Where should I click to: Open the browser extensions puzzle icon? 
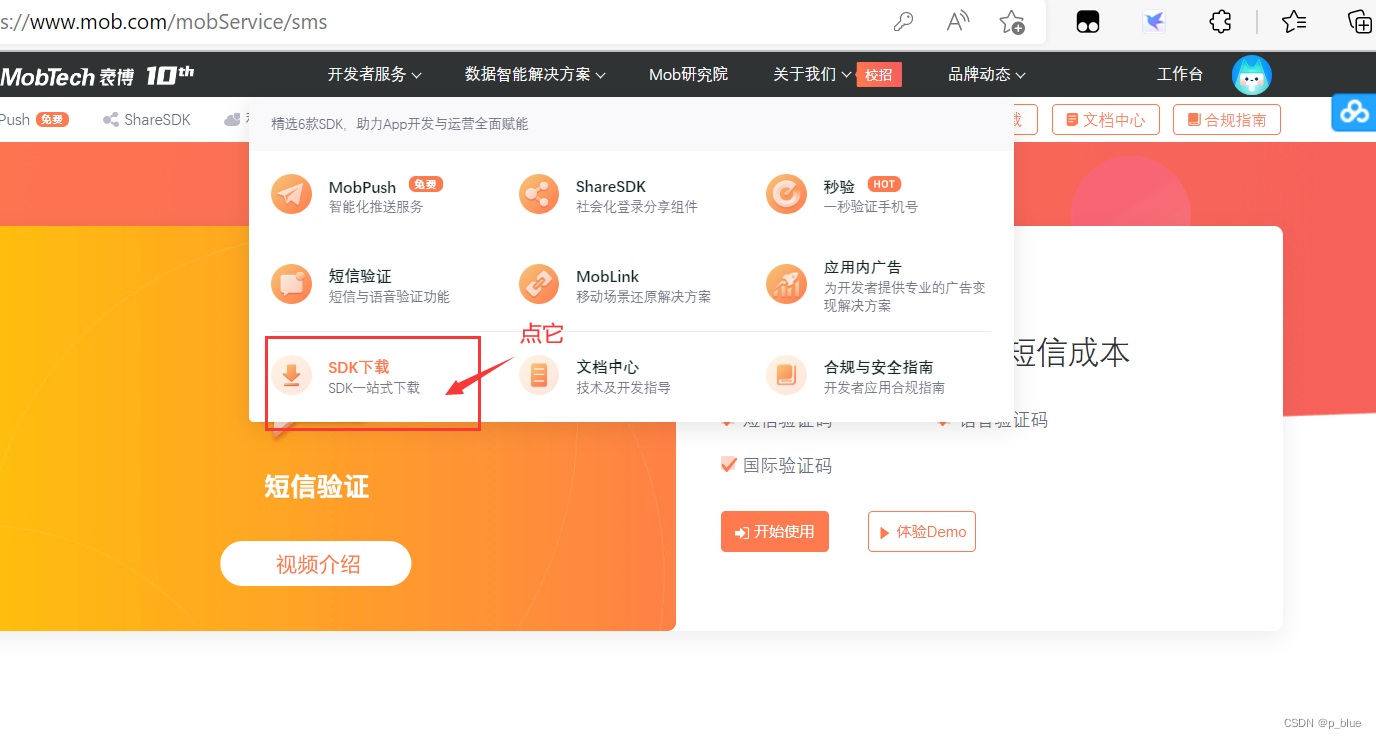pos(1220,22)
